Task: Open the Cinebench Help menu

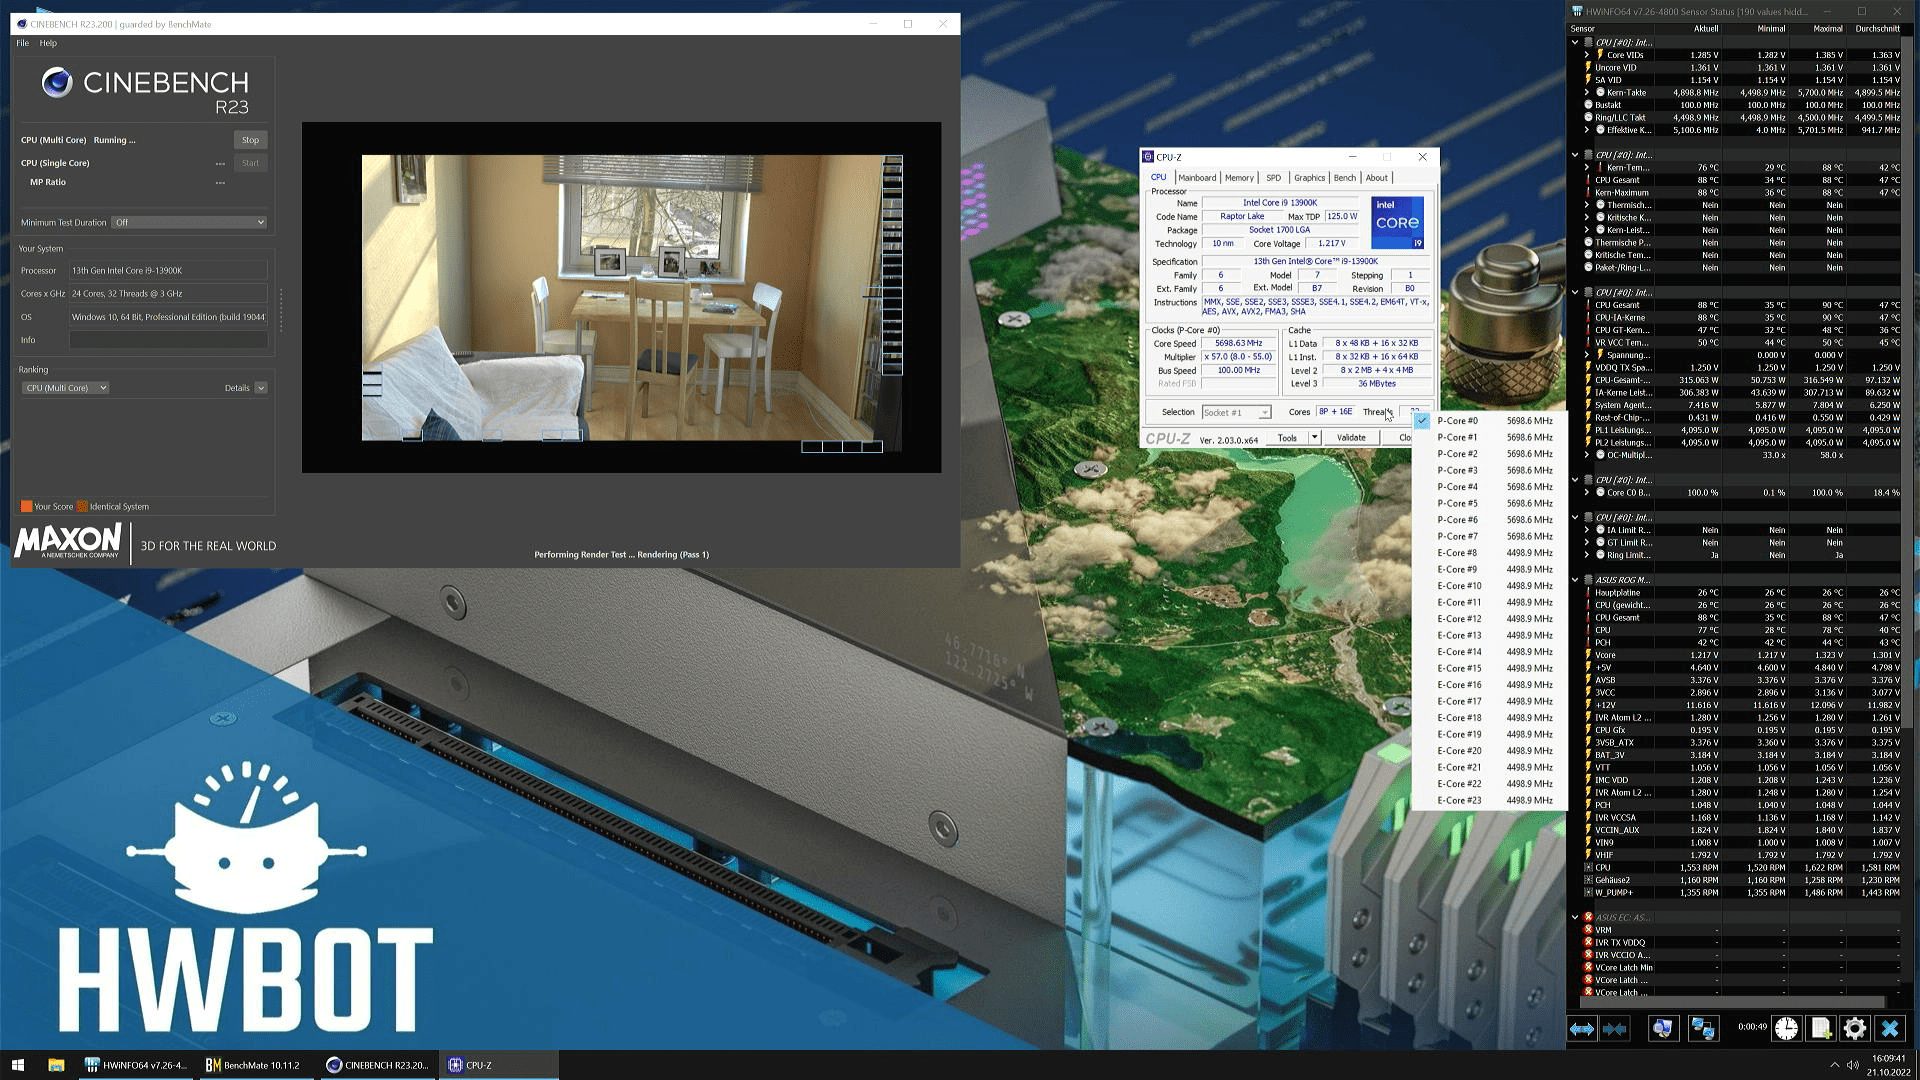Action: point(48,43)
